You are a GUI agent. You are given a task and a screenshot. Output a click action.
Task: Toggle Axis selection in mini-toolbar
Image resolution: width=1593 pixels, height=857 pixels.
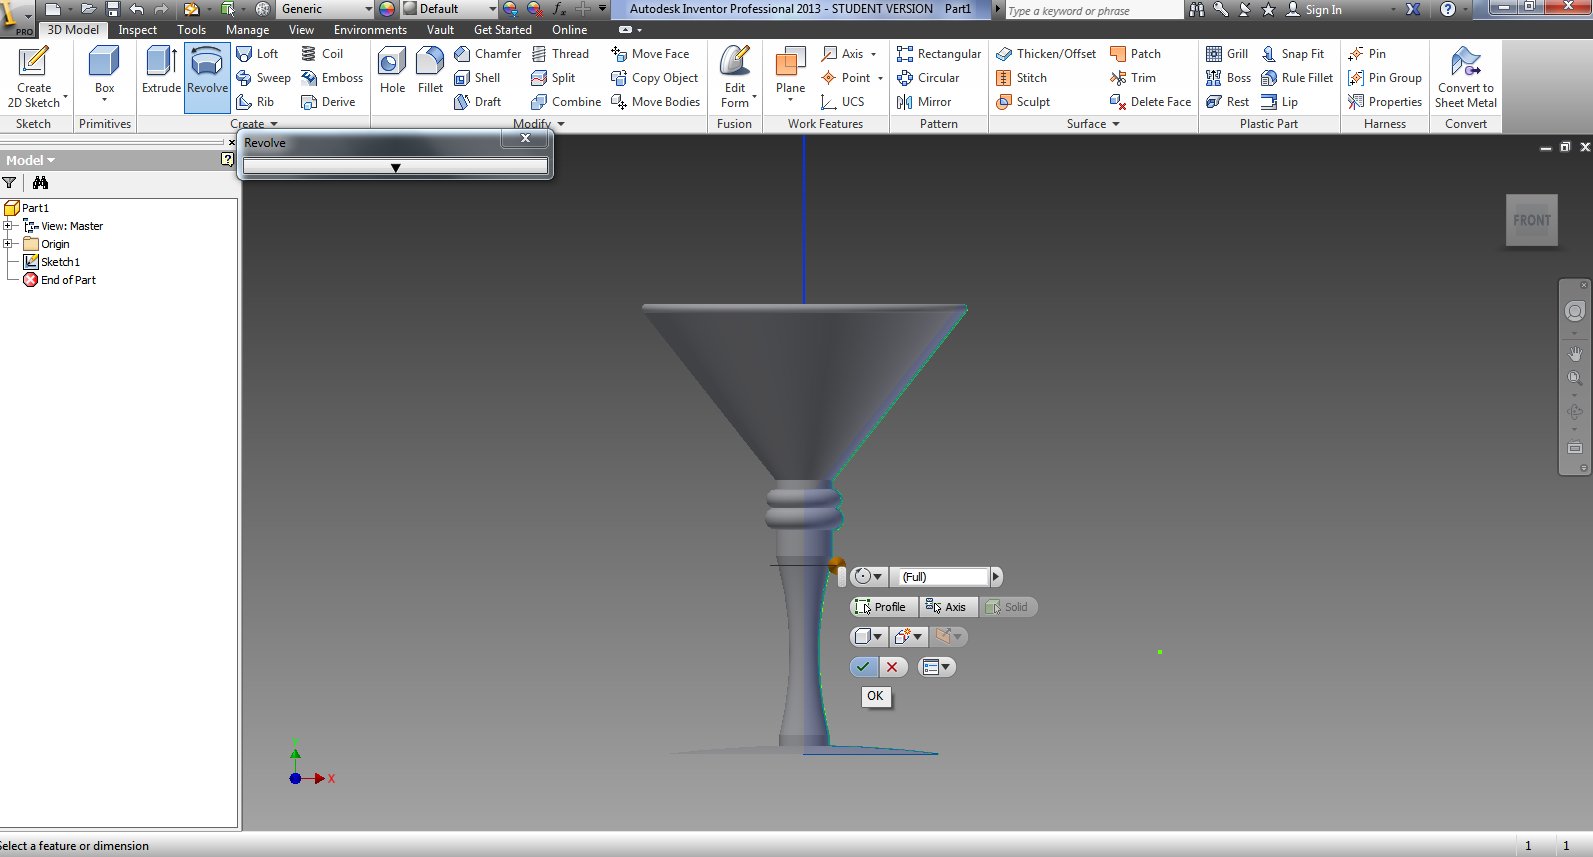pyautogui.click(x=946, y=607)
